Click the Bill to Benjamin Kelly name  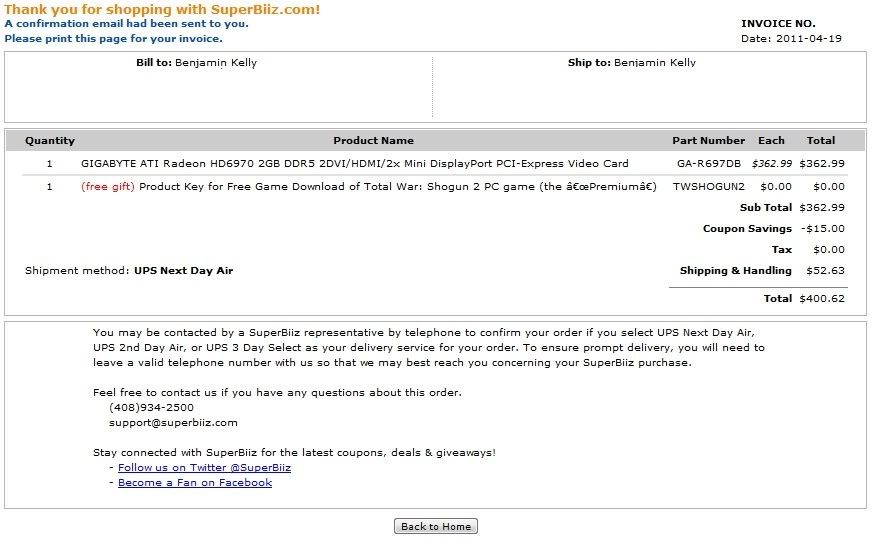tap(216, 63)
